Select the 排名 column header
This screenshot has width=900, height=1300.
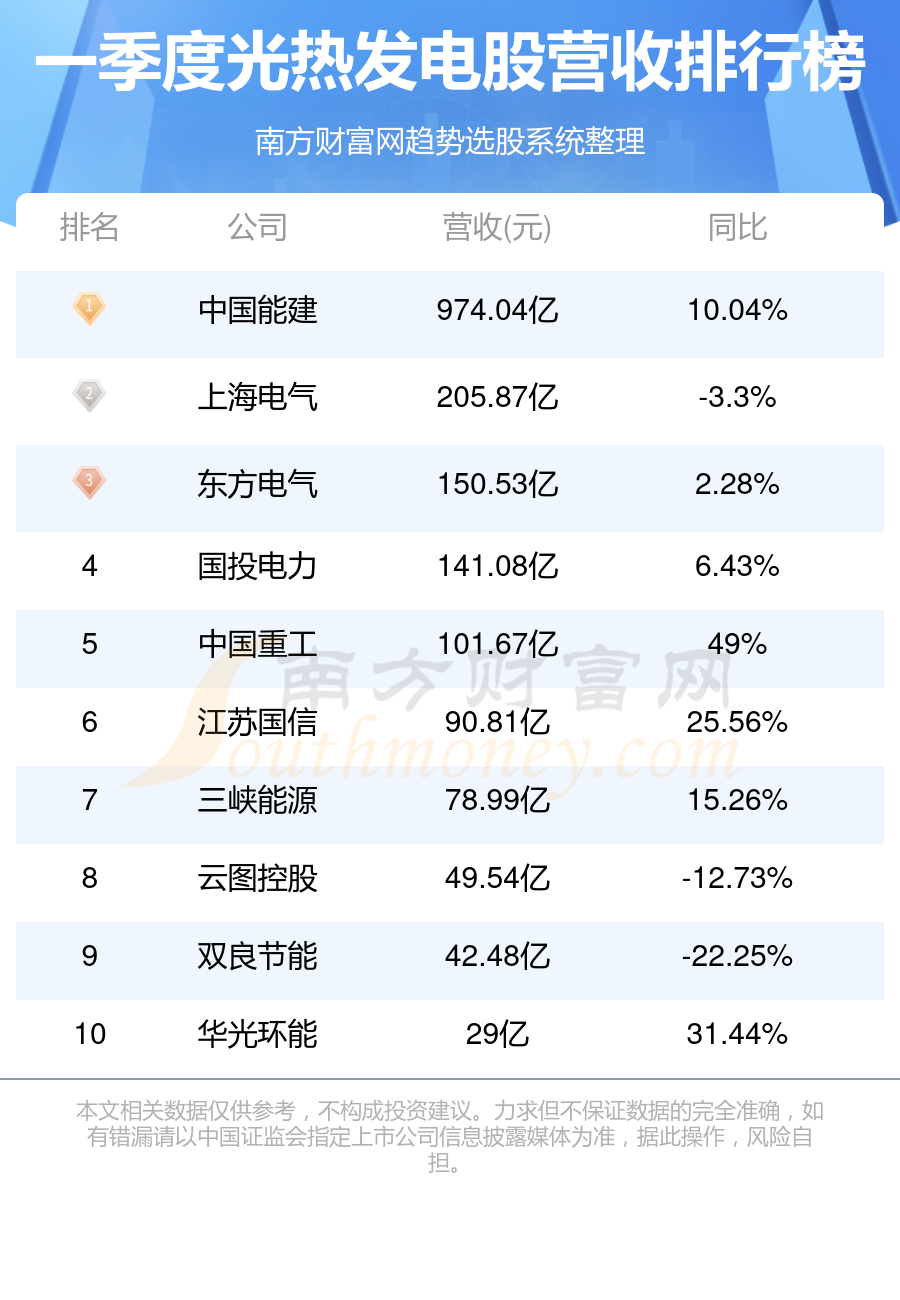tap(90, 228)
